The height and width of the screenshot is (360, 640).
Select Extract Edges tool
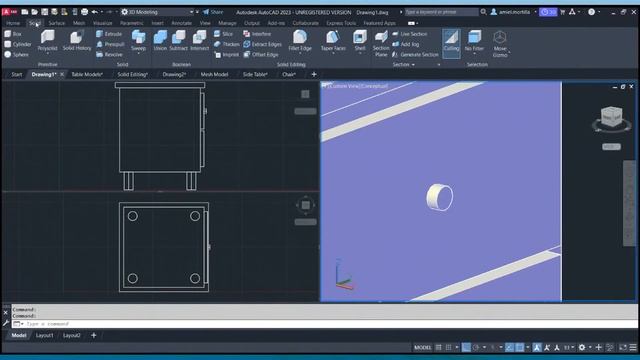click(262, 44)
